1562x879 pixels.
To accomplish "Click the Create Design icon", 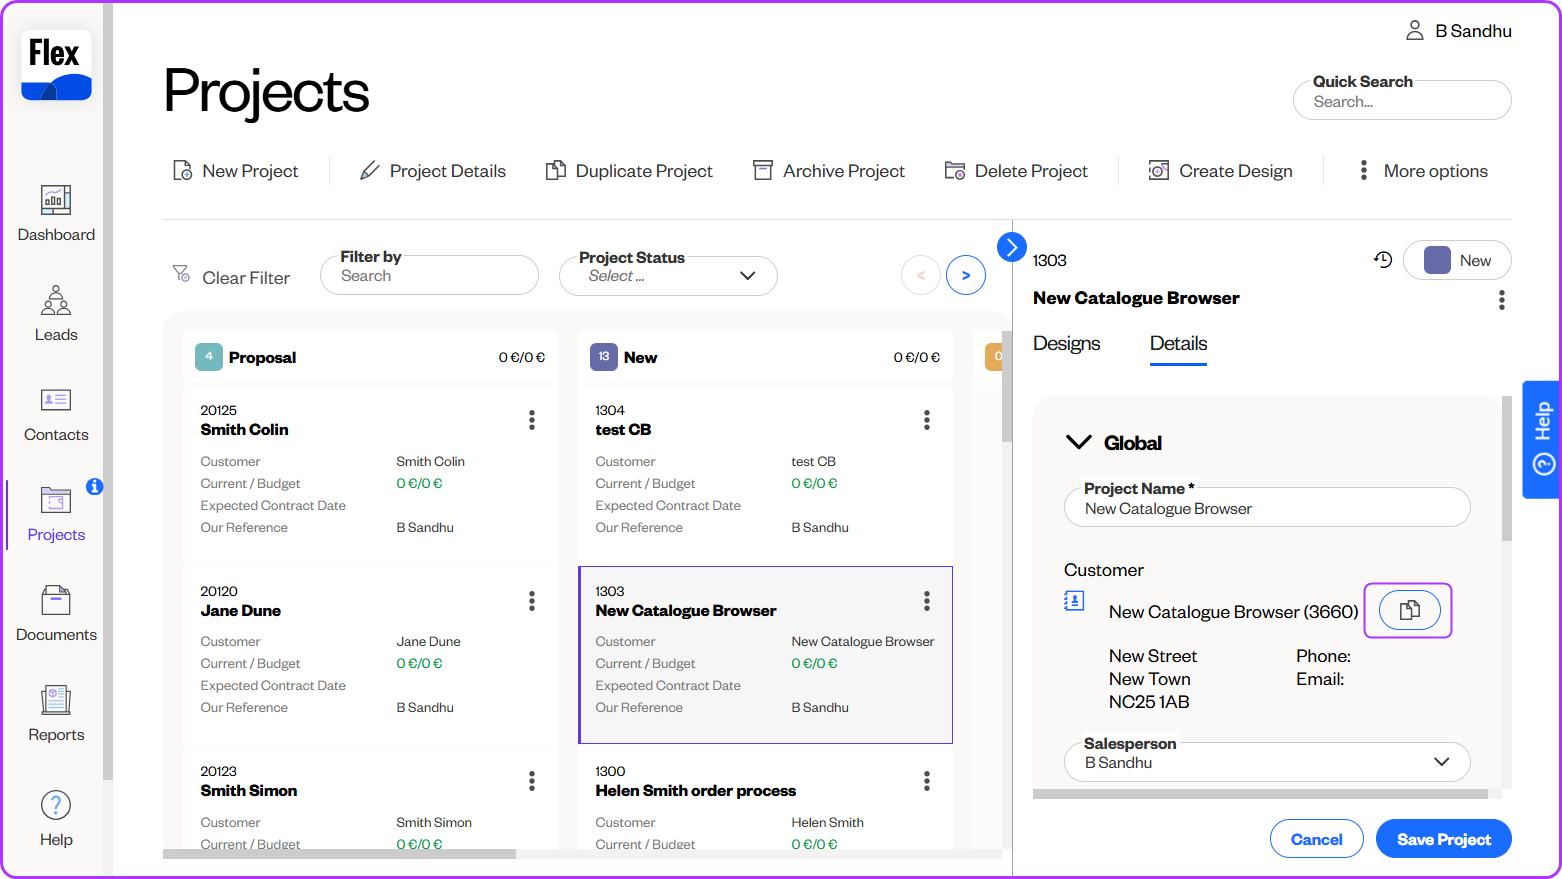I will pyautogui.click(x=1159, y=171).
